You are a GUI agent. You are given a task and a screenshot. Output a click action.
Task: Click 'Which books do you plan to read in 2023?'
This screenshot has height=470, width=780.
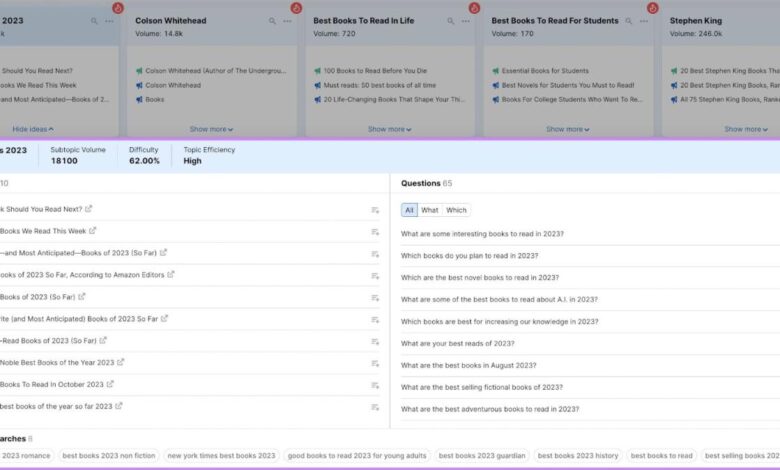pos(470,256)
